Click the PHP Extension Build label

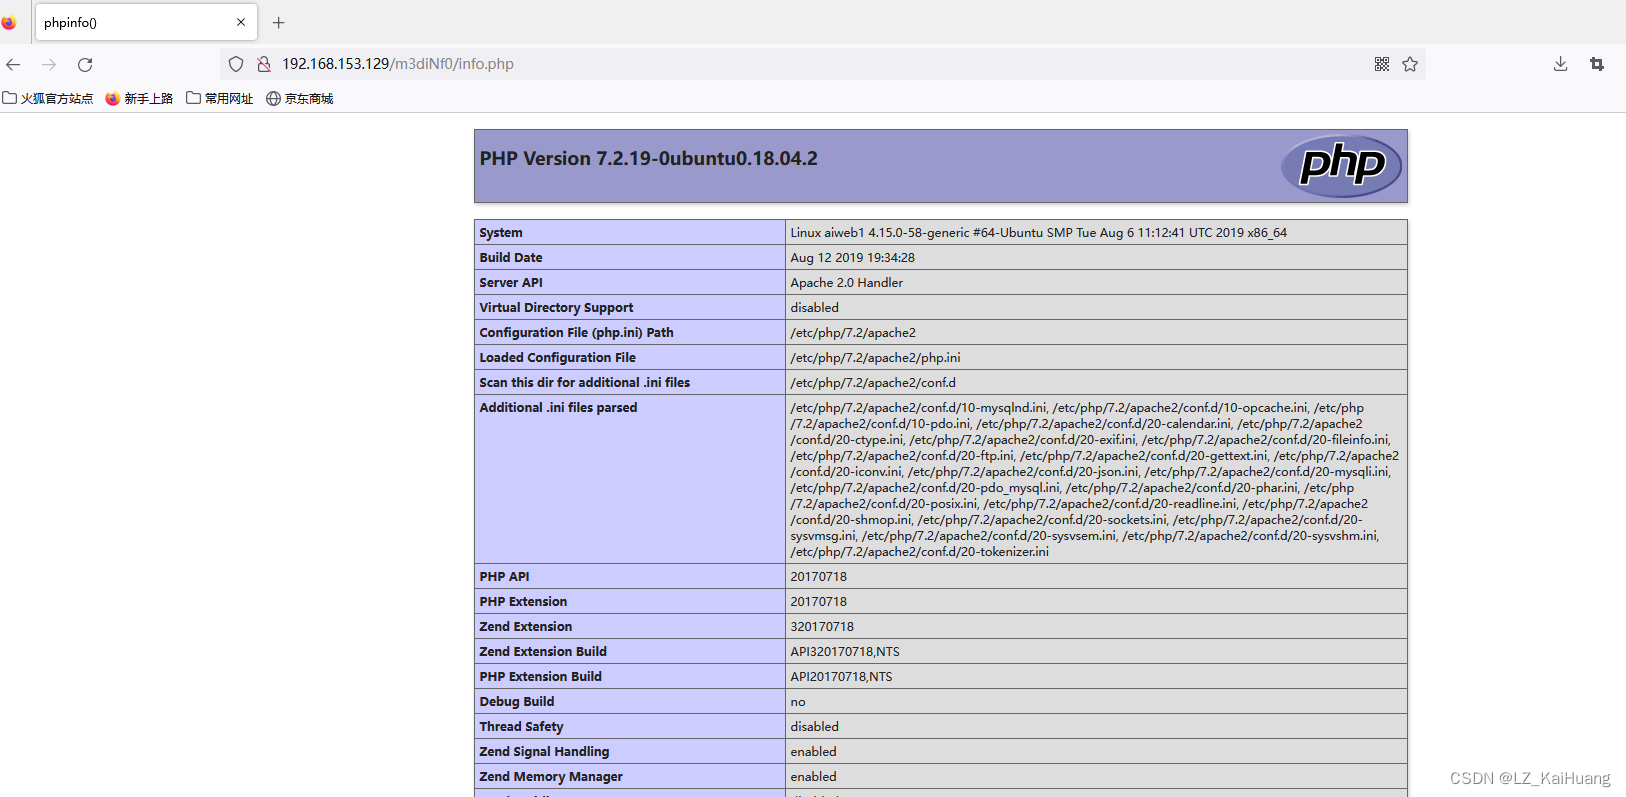click(540, 677)
